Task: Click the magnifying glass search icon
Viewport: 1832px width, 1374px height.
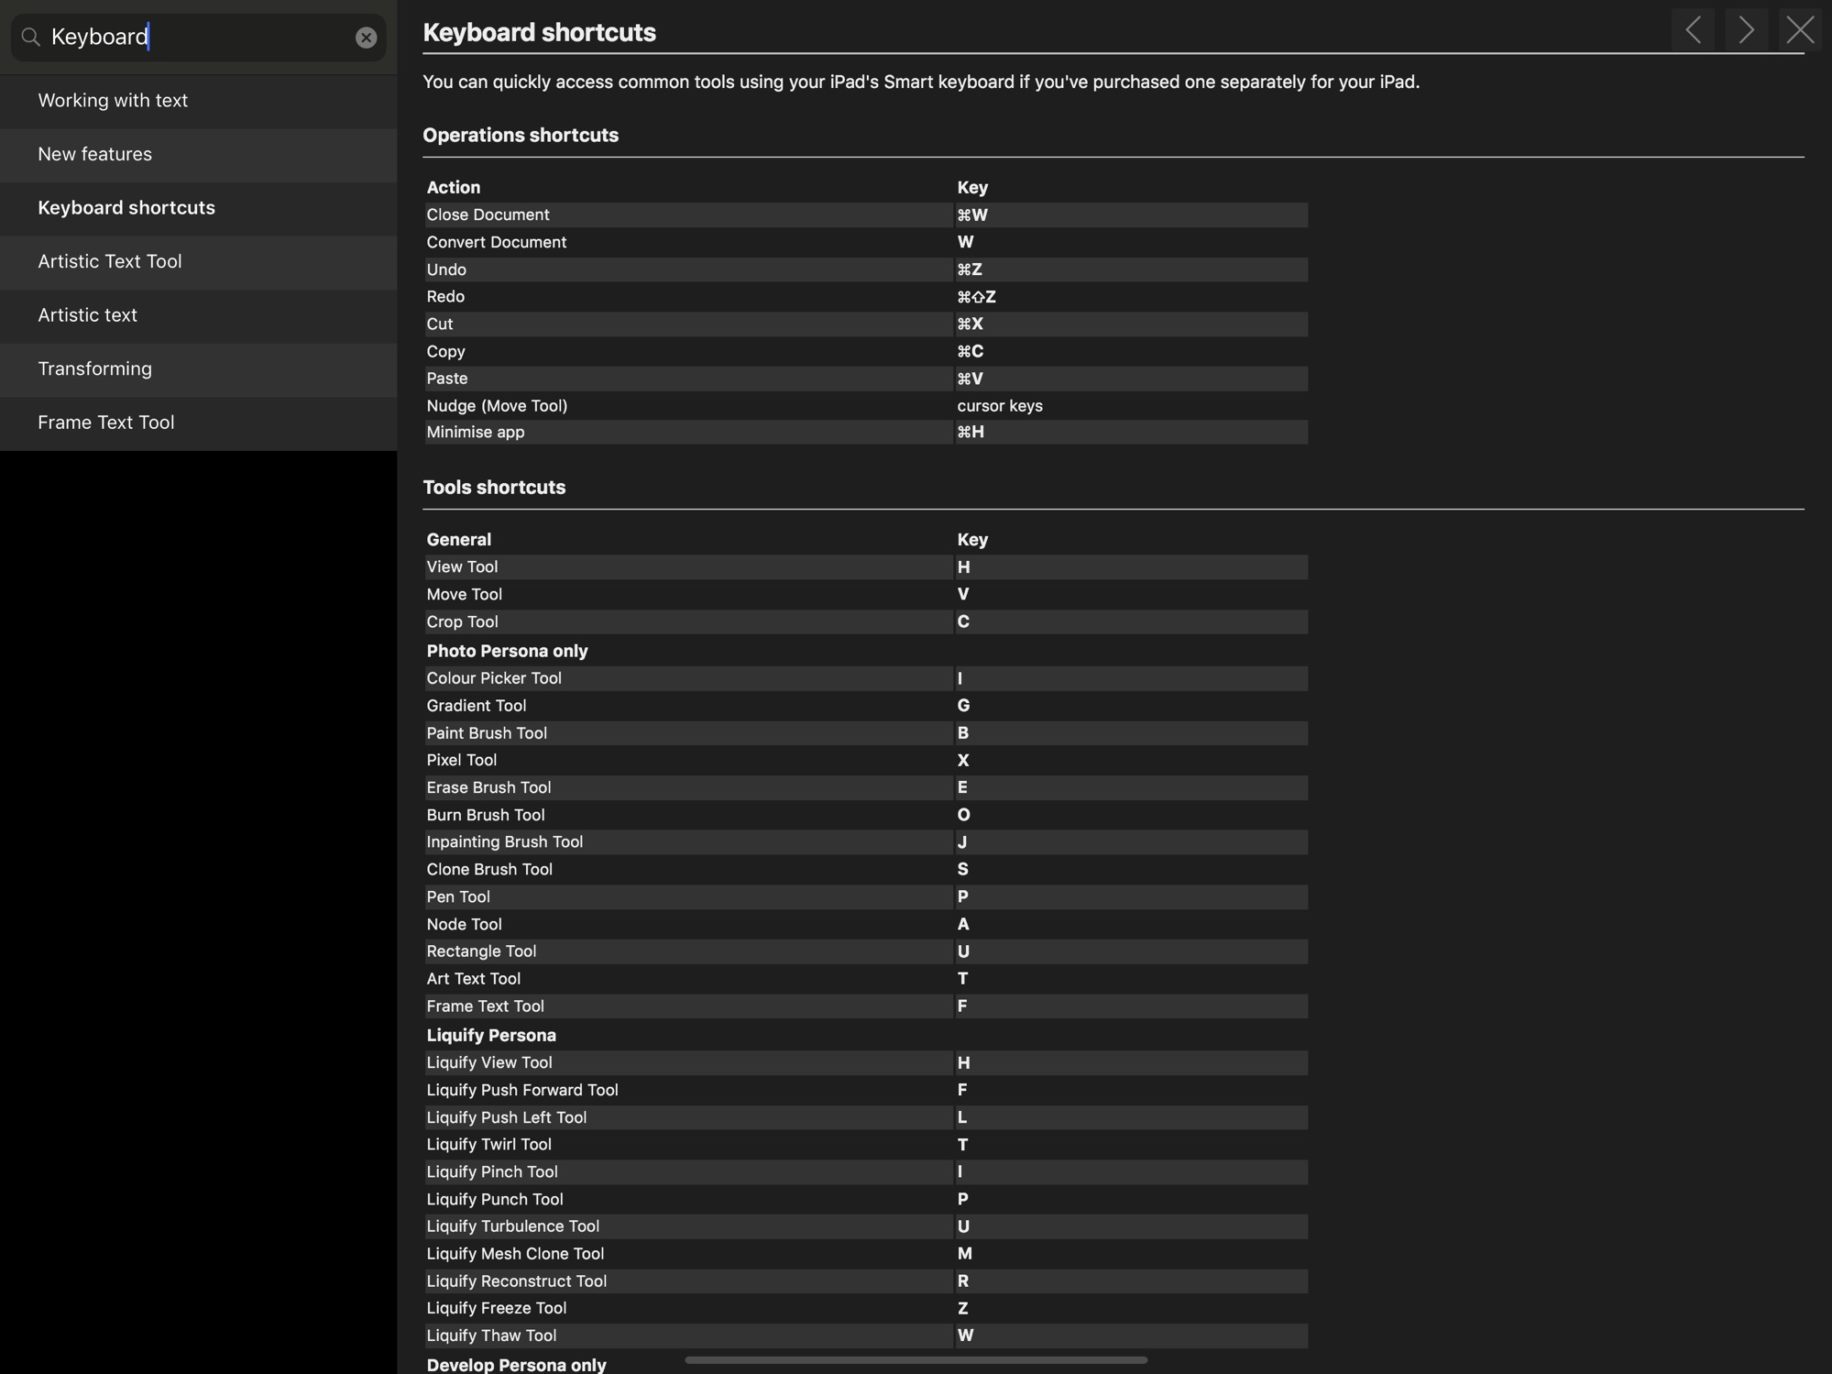Action: click(31, 37)
